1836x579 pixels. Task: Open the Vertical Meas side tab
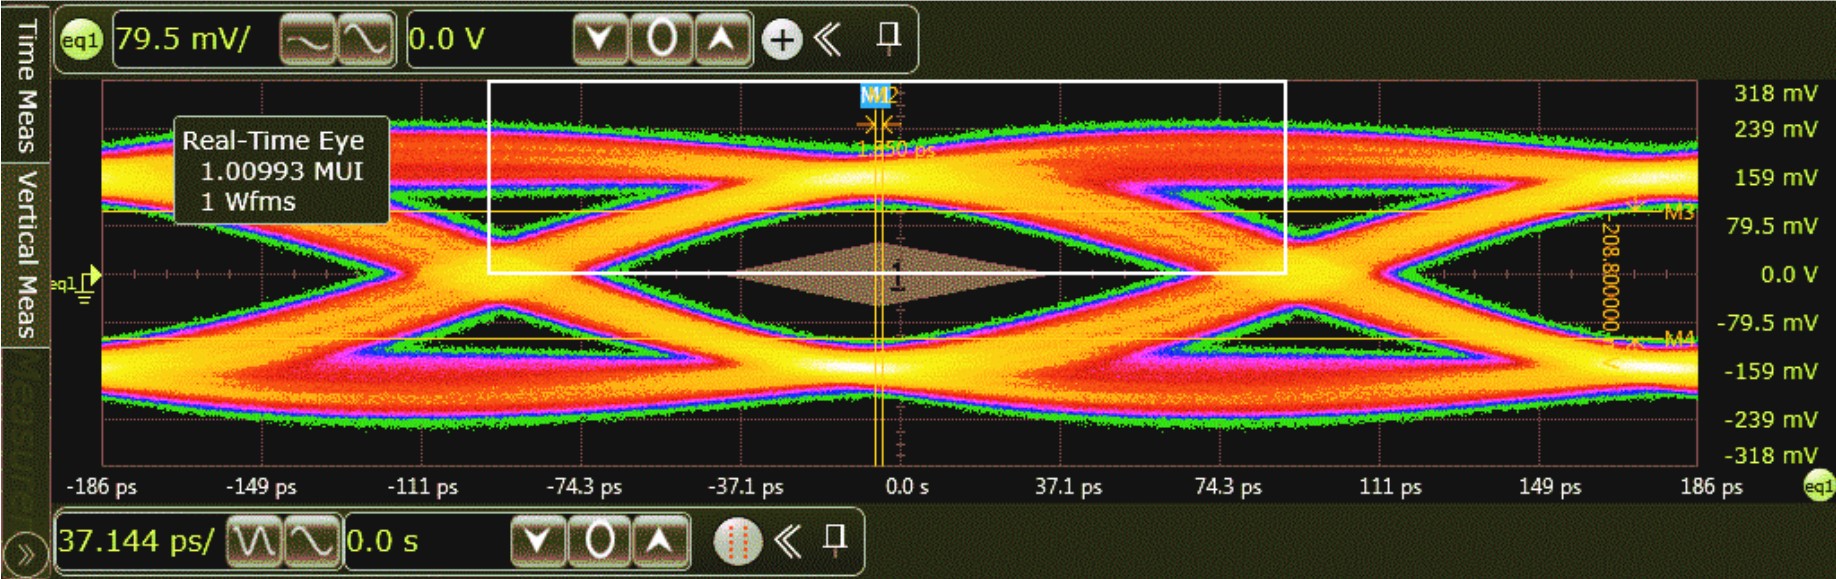coord(26,254)
